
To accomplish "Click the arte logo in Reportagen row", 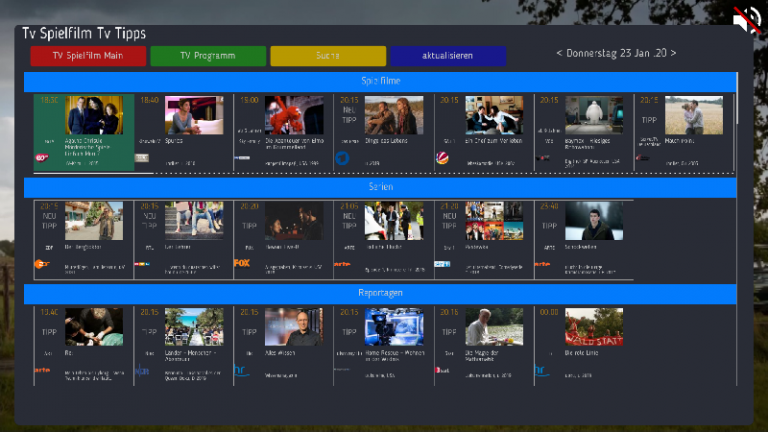I will point(42,370).
